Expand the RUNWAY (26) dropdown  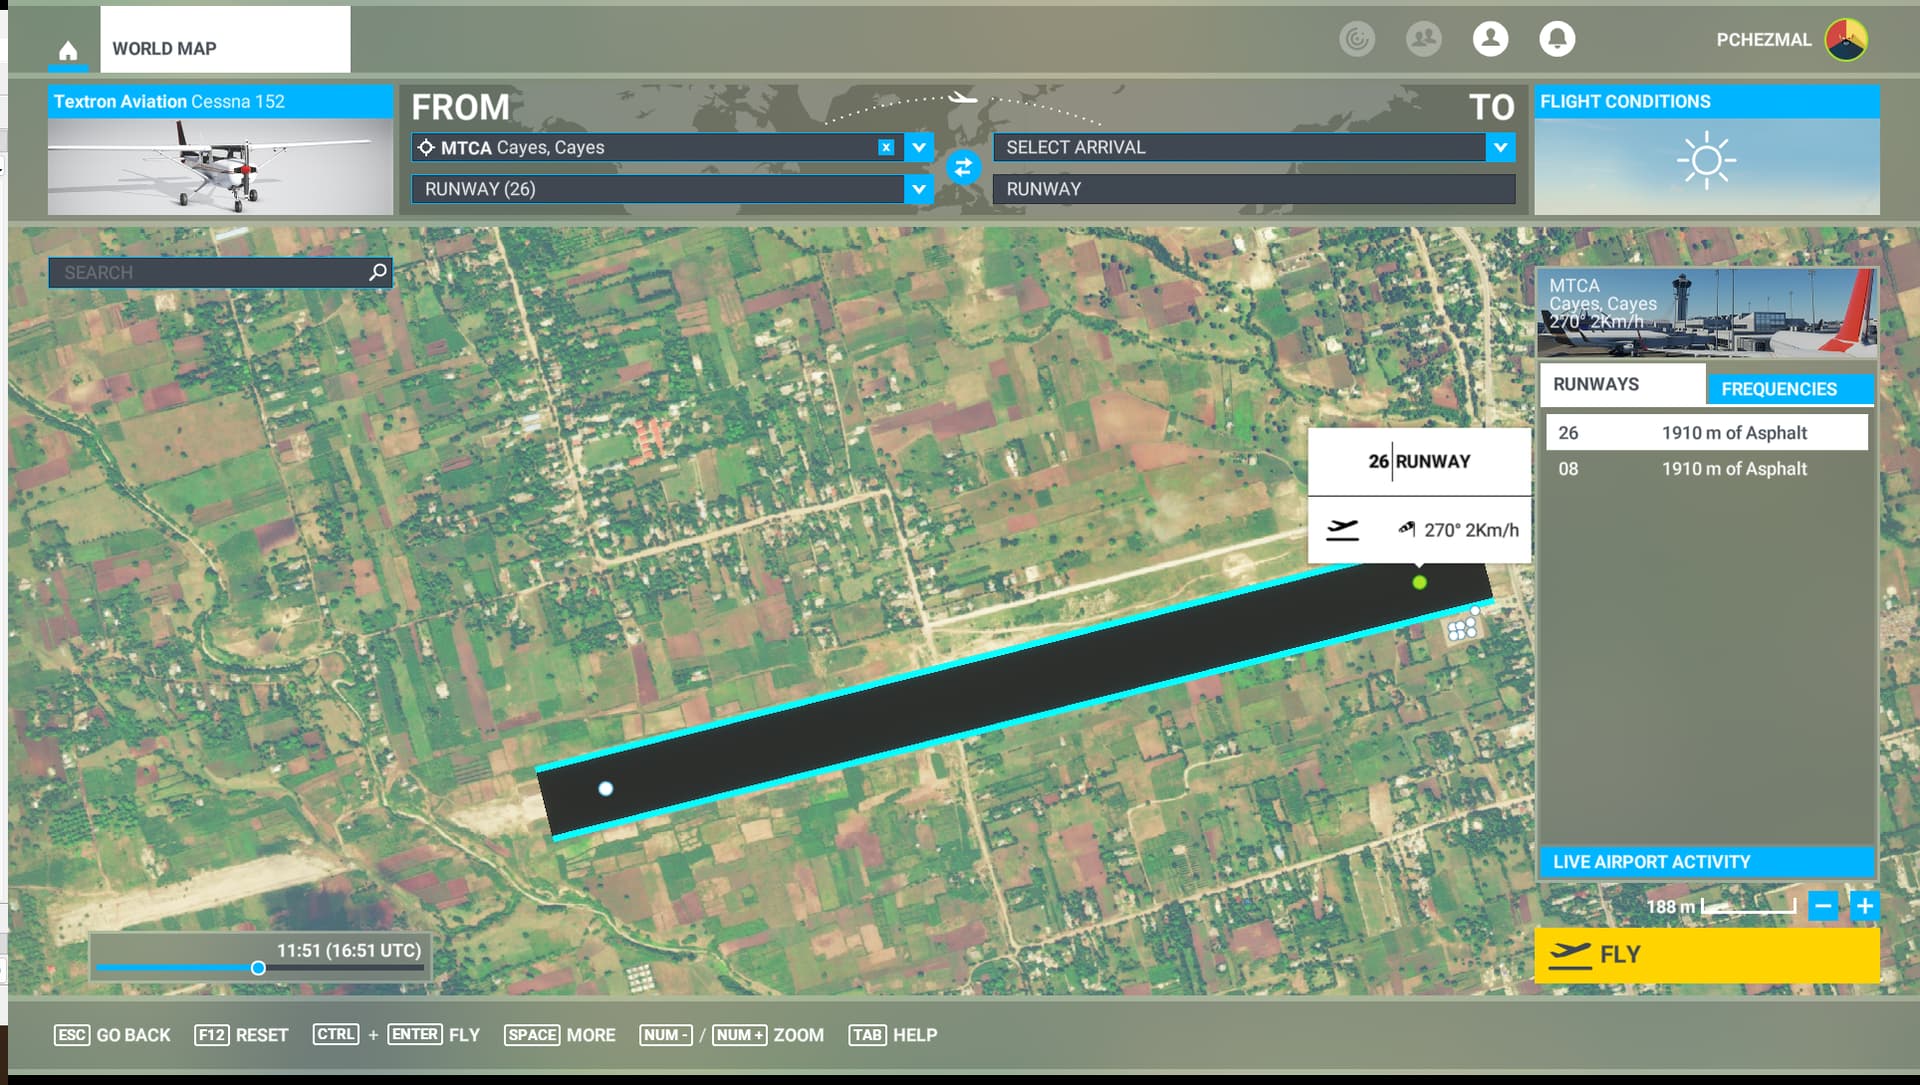tap(919, 189)
